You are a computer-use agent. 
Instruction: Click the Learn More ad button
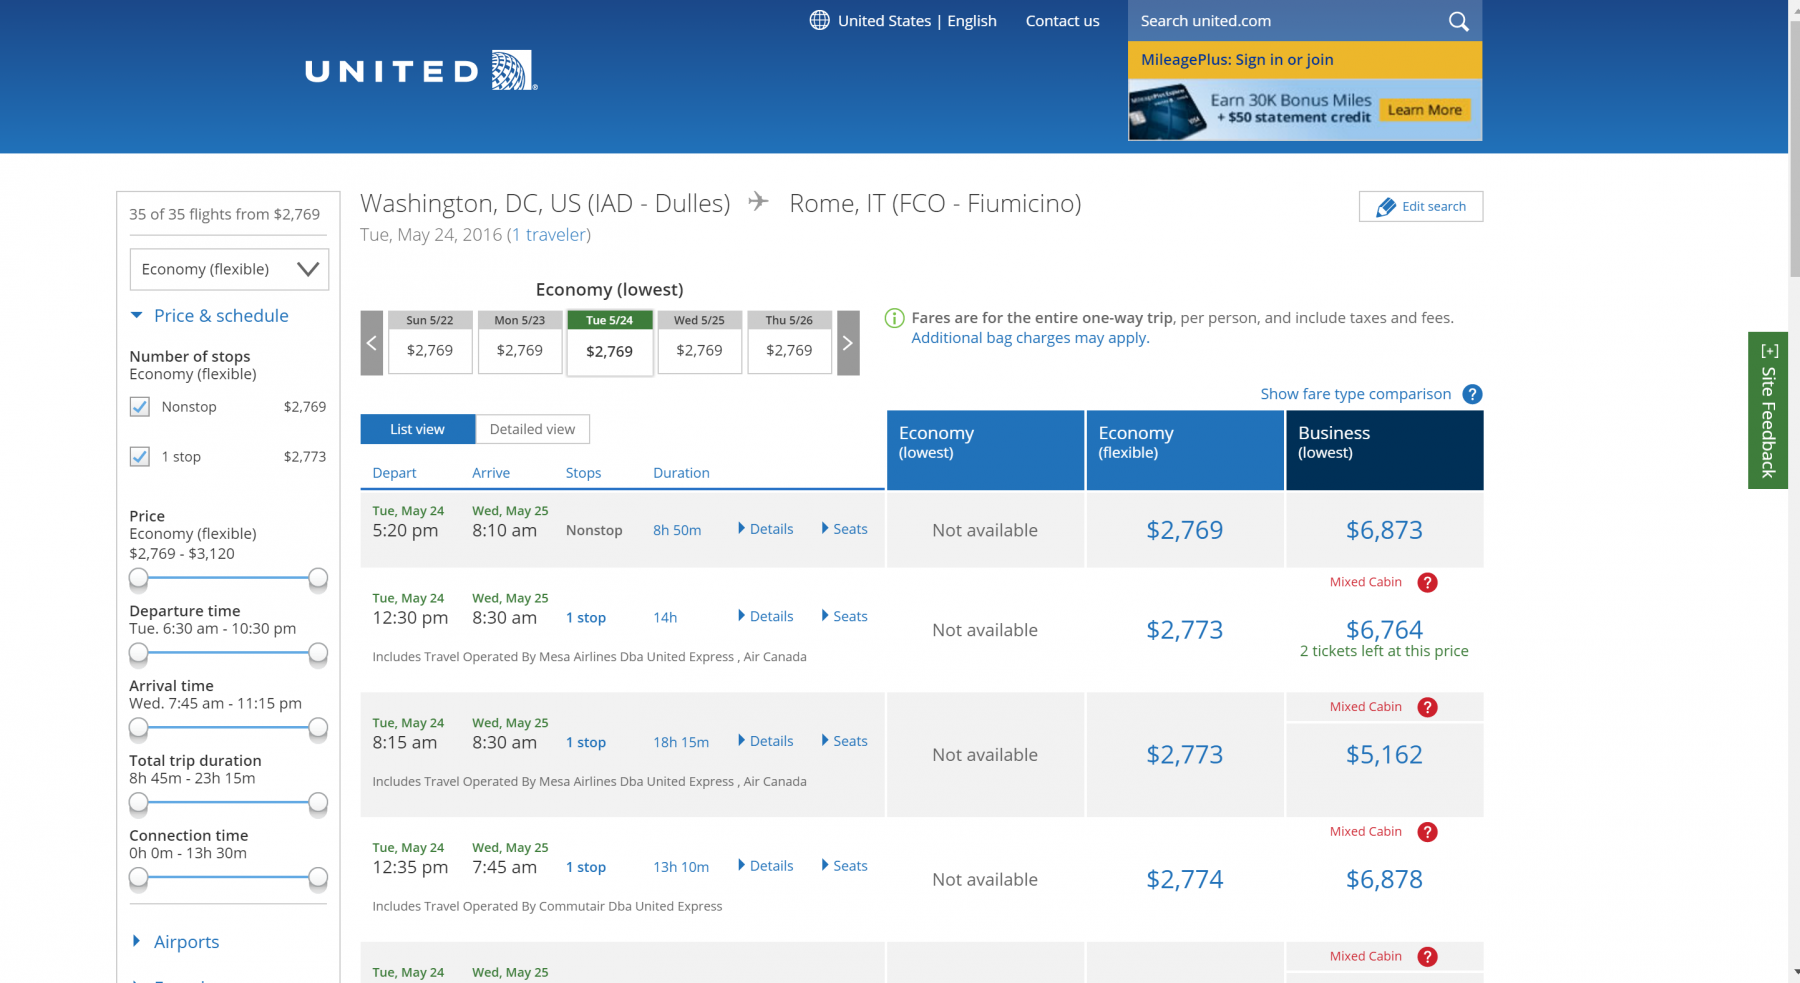click(1425, 110)
